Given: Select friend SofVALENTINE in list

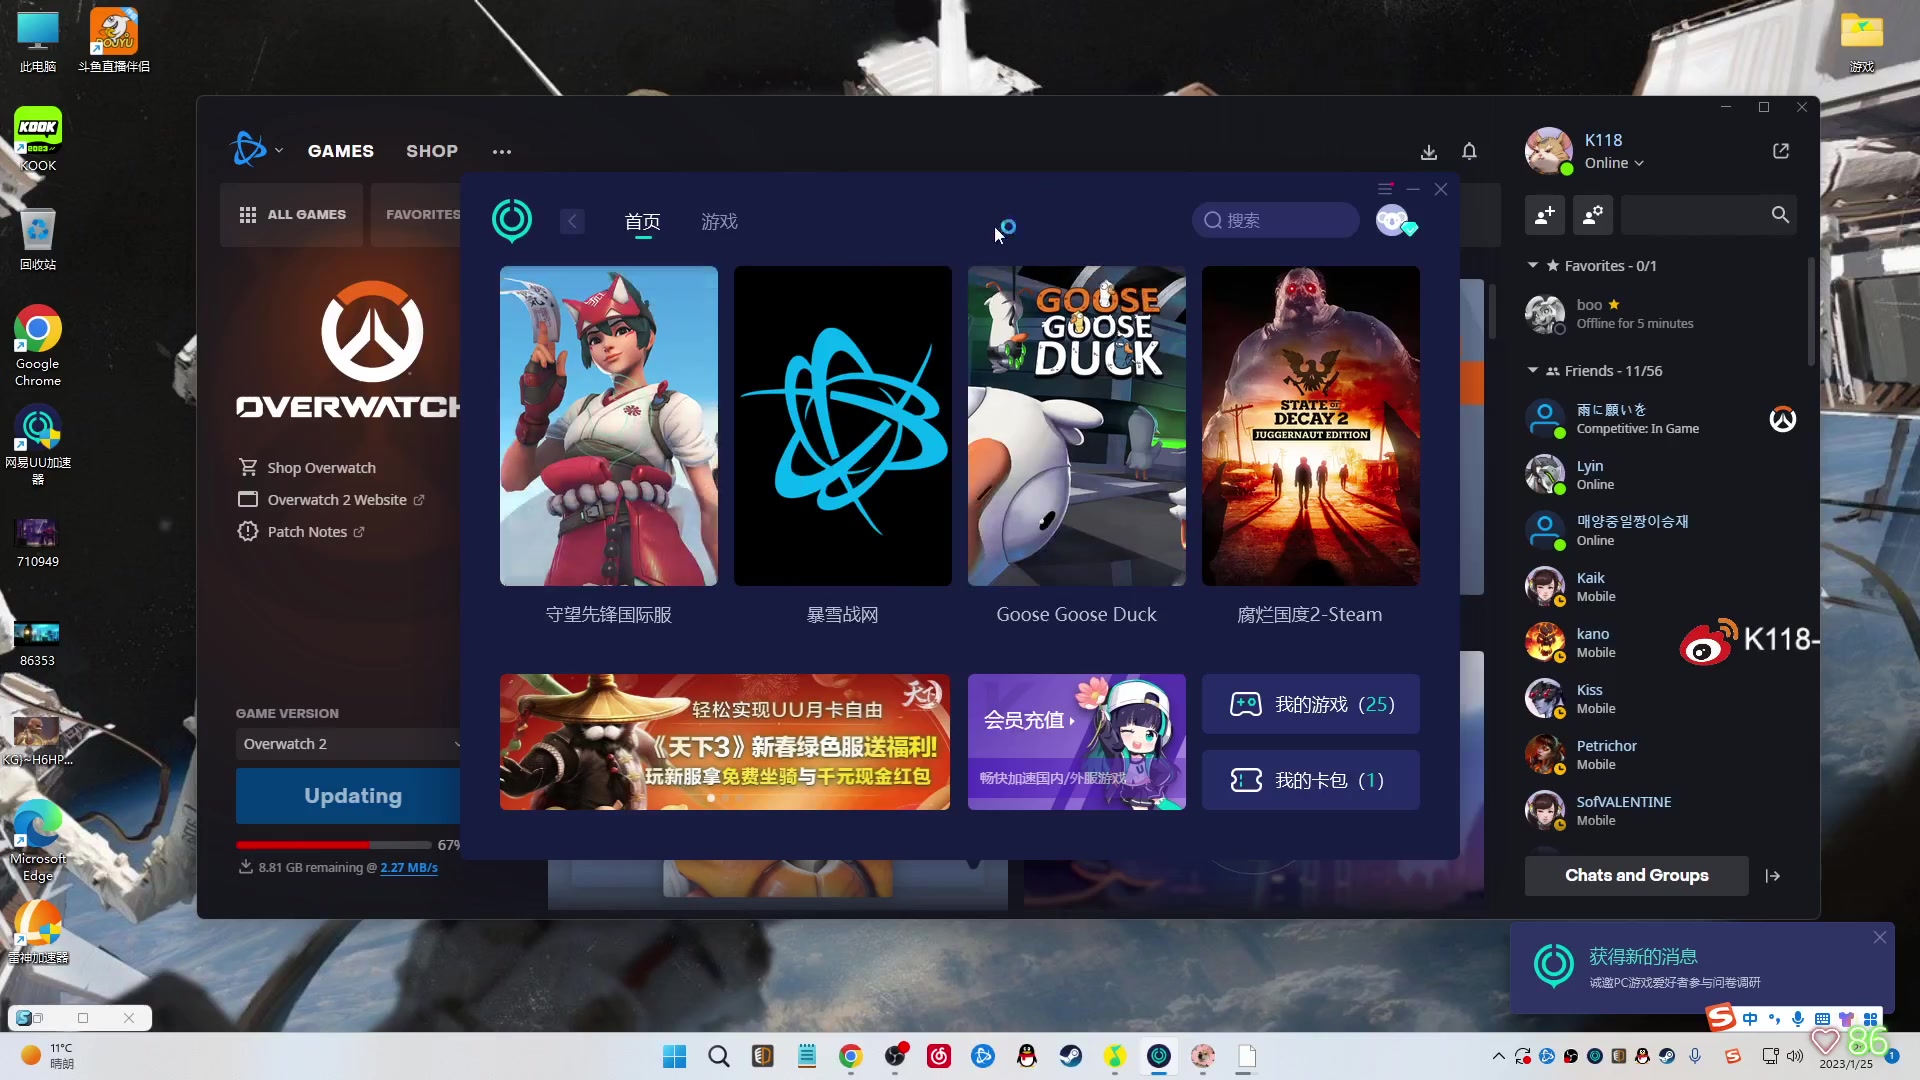Looking at the screenshot, I should point(1660,811).
